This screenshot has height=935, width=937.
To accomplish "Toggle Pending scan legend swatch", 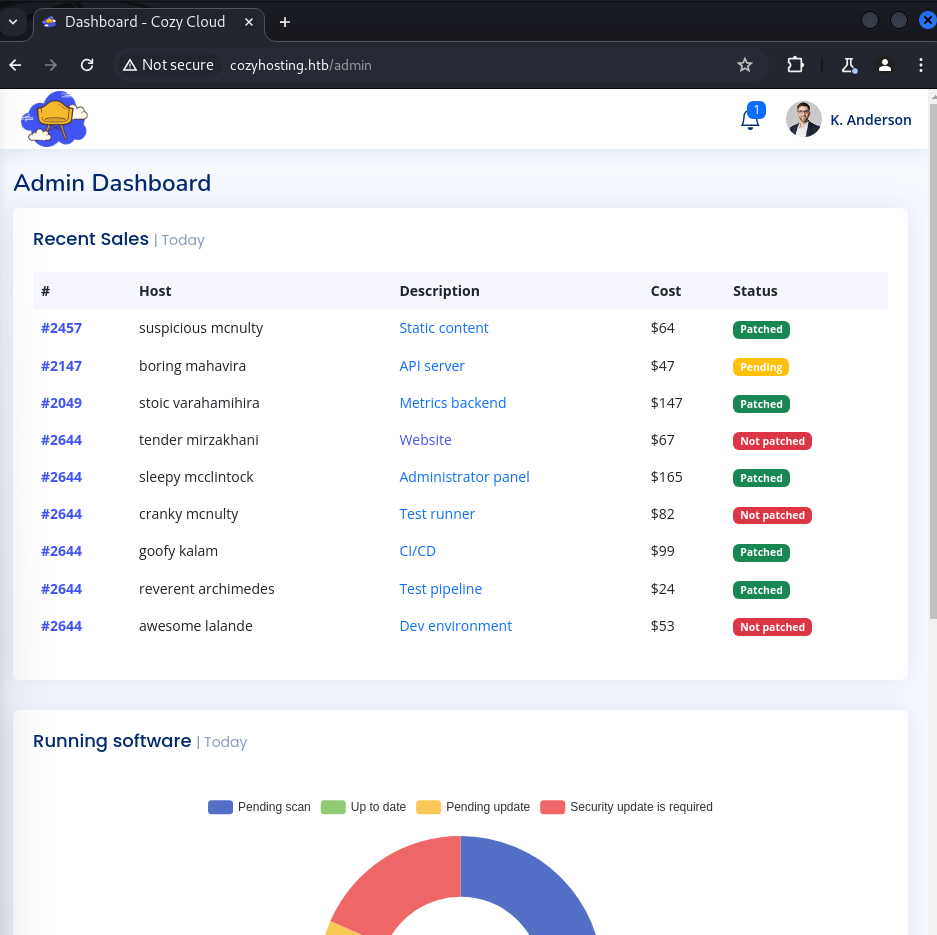I will 220,807.
